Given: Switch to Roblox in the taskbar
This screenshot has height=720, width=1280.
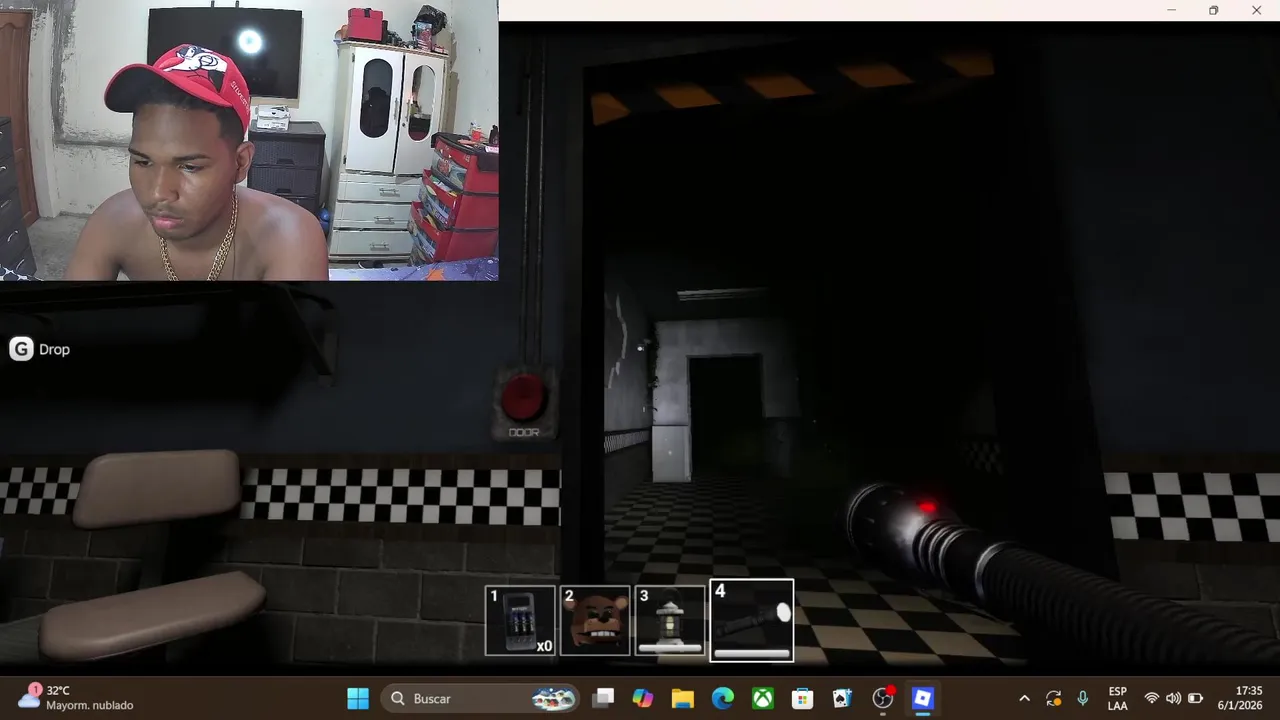Looking at the screenshot, I should pos(923,698).
